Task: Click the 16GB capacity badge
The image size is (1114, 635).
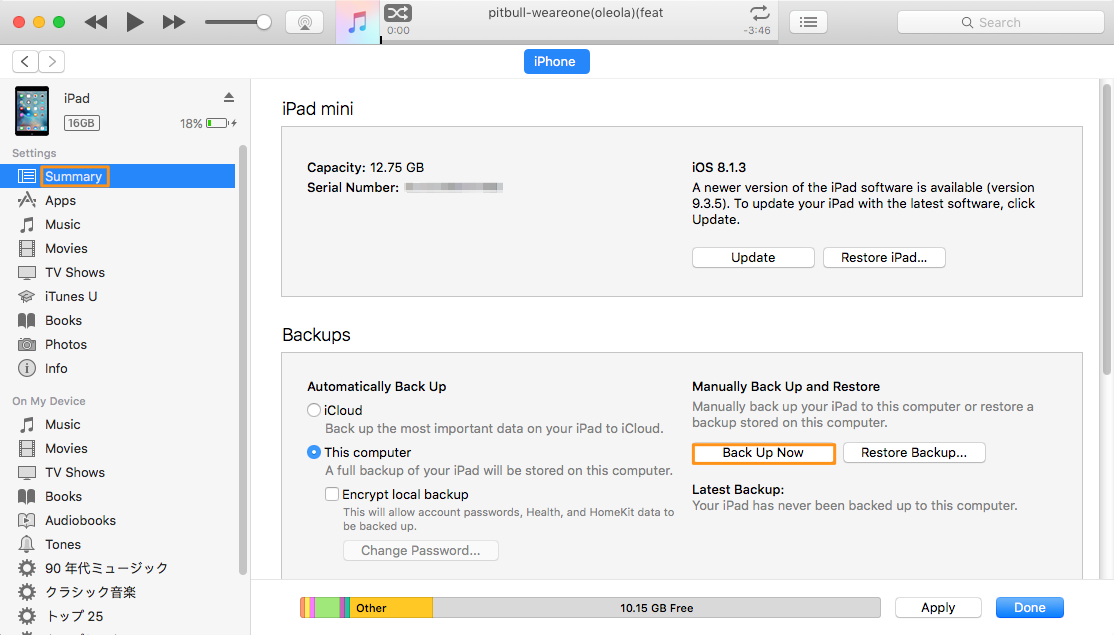Action: point(82,124)
